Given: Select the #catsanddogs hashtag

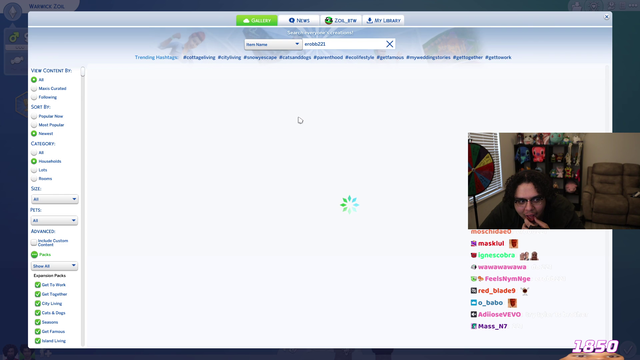Looking at the screenshot, I should [295, 58].
